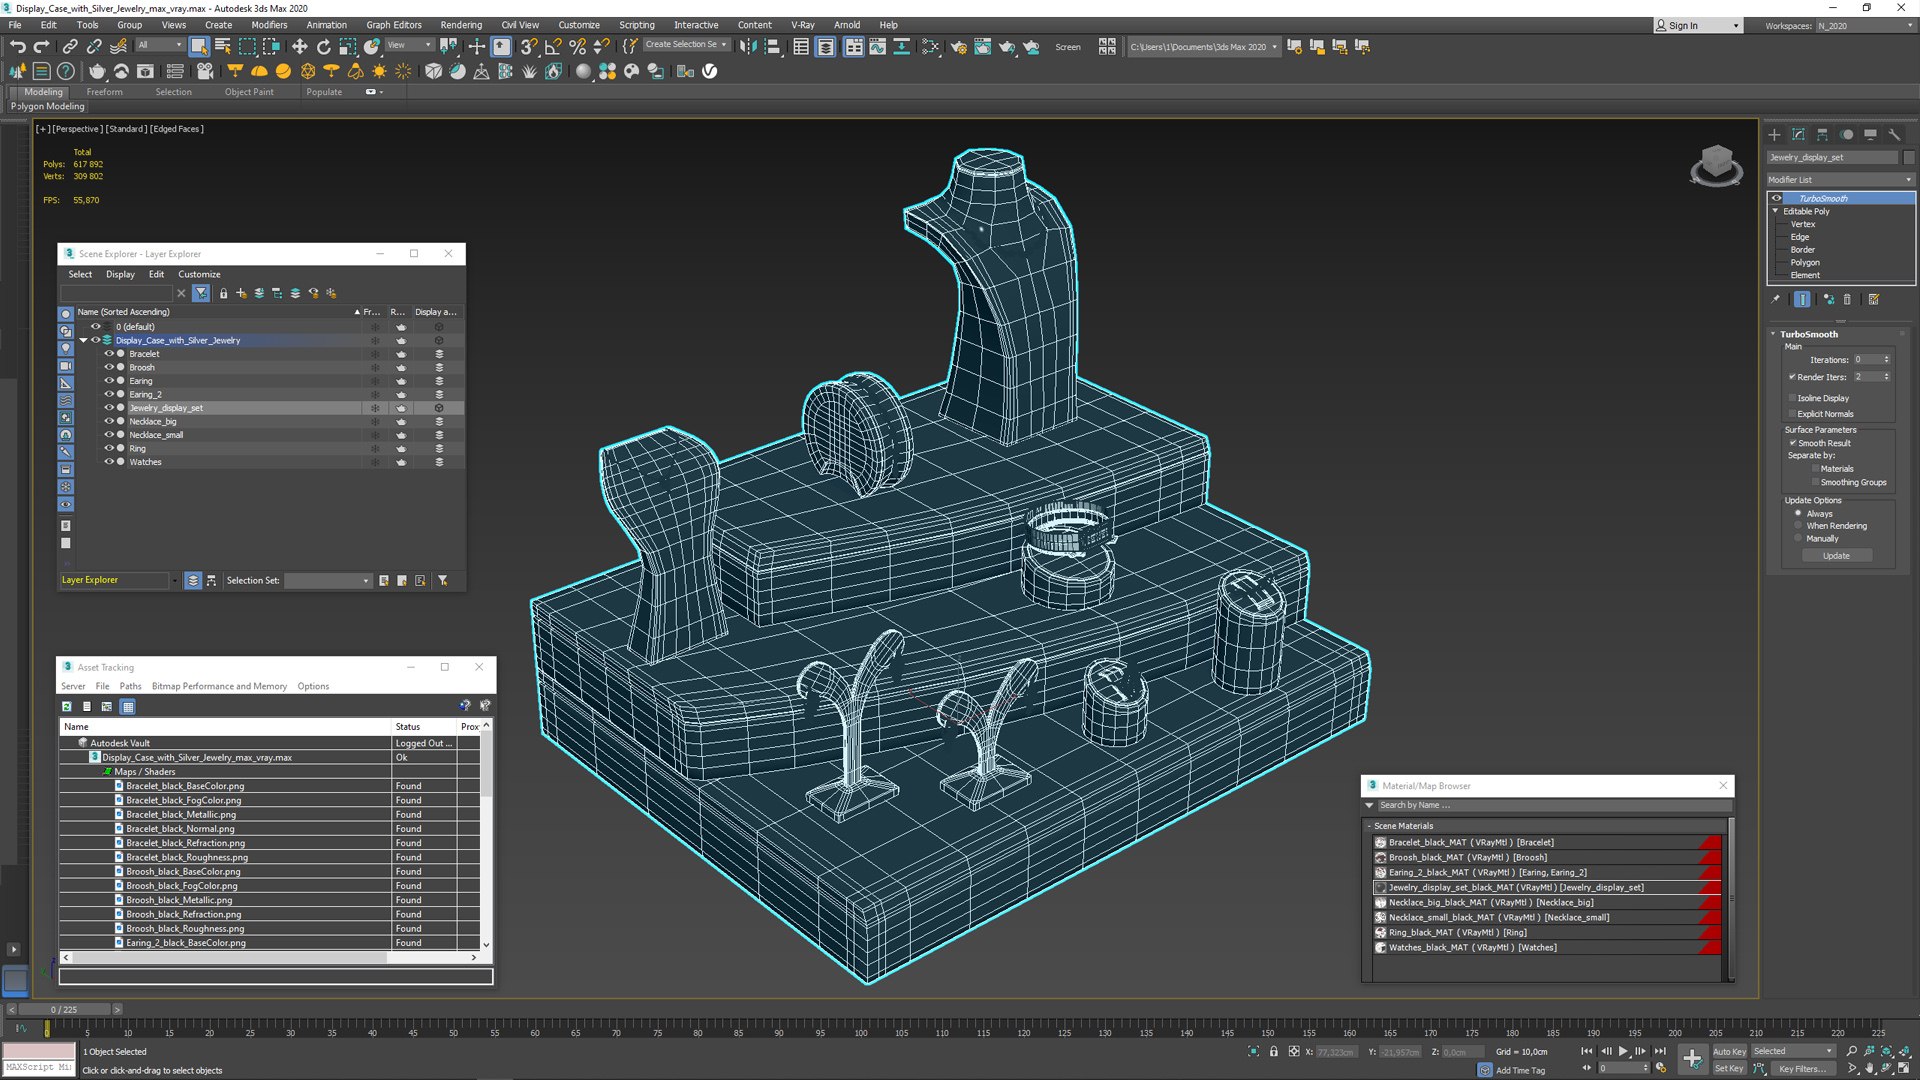Enable the Isoline Display checkbox
The image size is (1920, 1080).
point(1792,398)
